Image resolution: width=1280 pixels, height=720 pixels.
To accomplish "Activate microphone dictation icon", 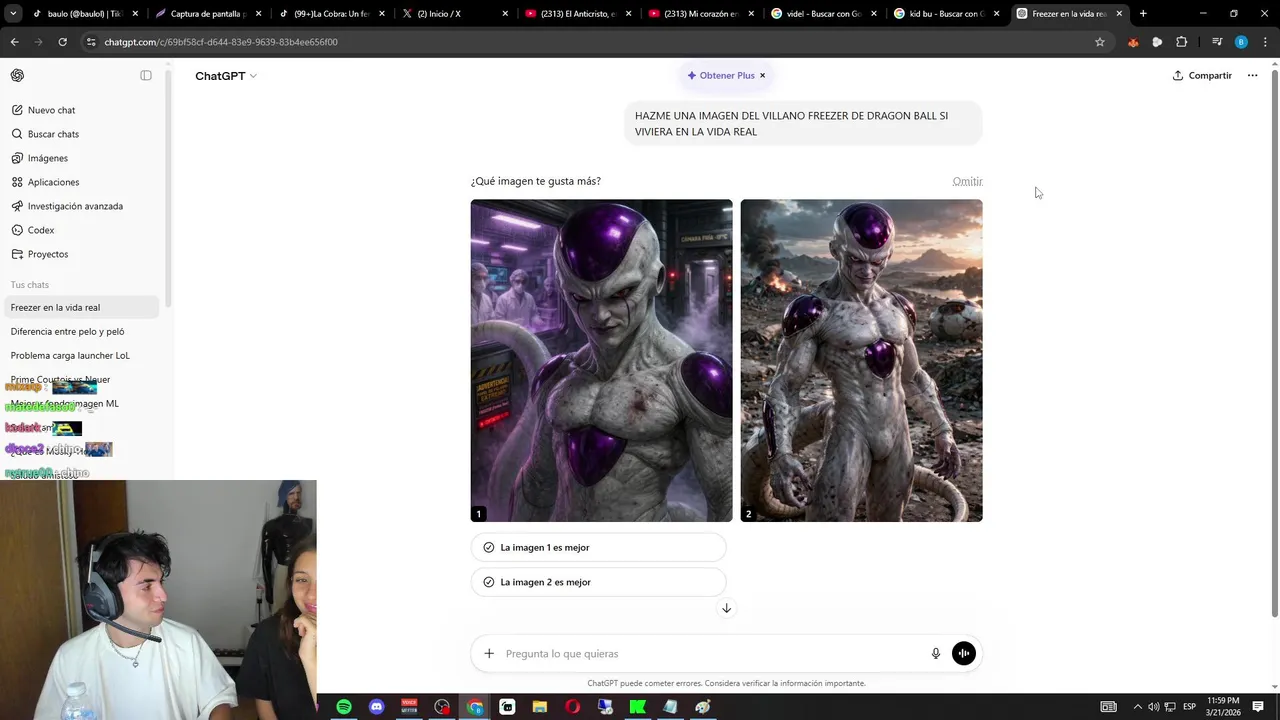I will [x=936, y=654].
